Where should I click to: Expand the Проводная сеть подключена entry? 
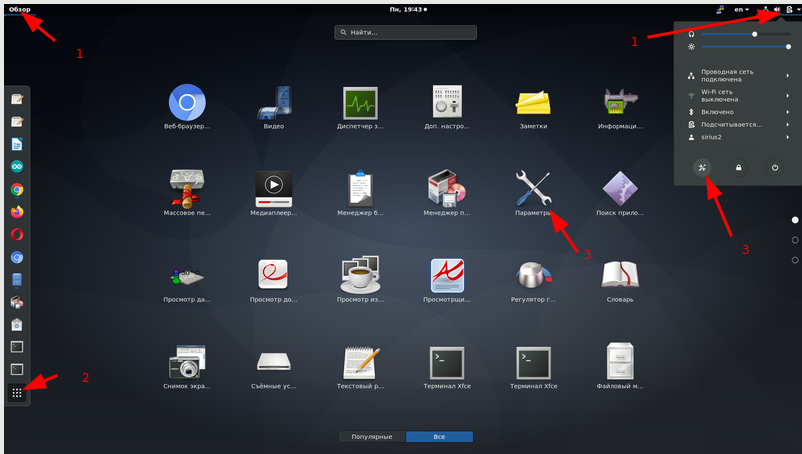(x=740, y=76)
